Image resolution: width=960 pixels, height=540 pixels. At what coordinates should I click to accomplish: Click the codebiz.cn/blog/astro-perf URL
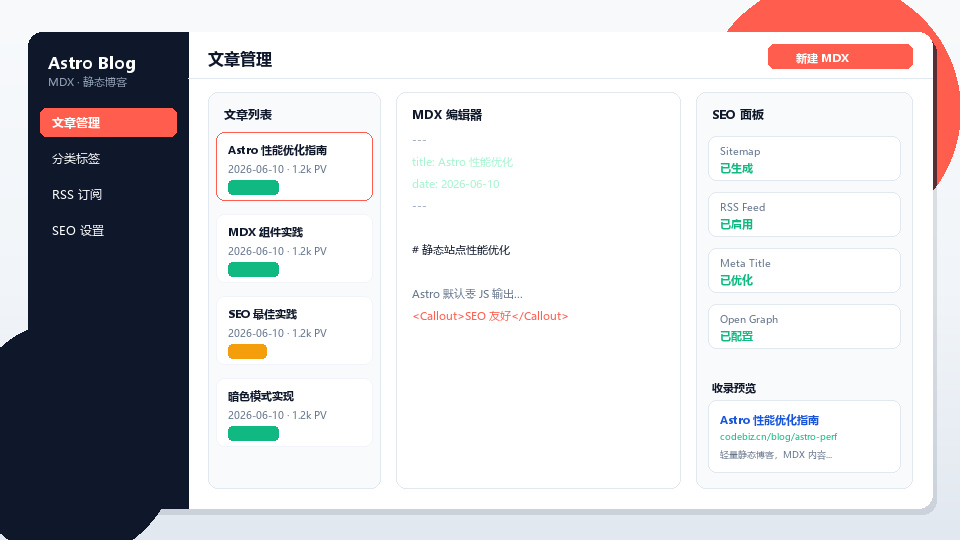pos(778,437)
